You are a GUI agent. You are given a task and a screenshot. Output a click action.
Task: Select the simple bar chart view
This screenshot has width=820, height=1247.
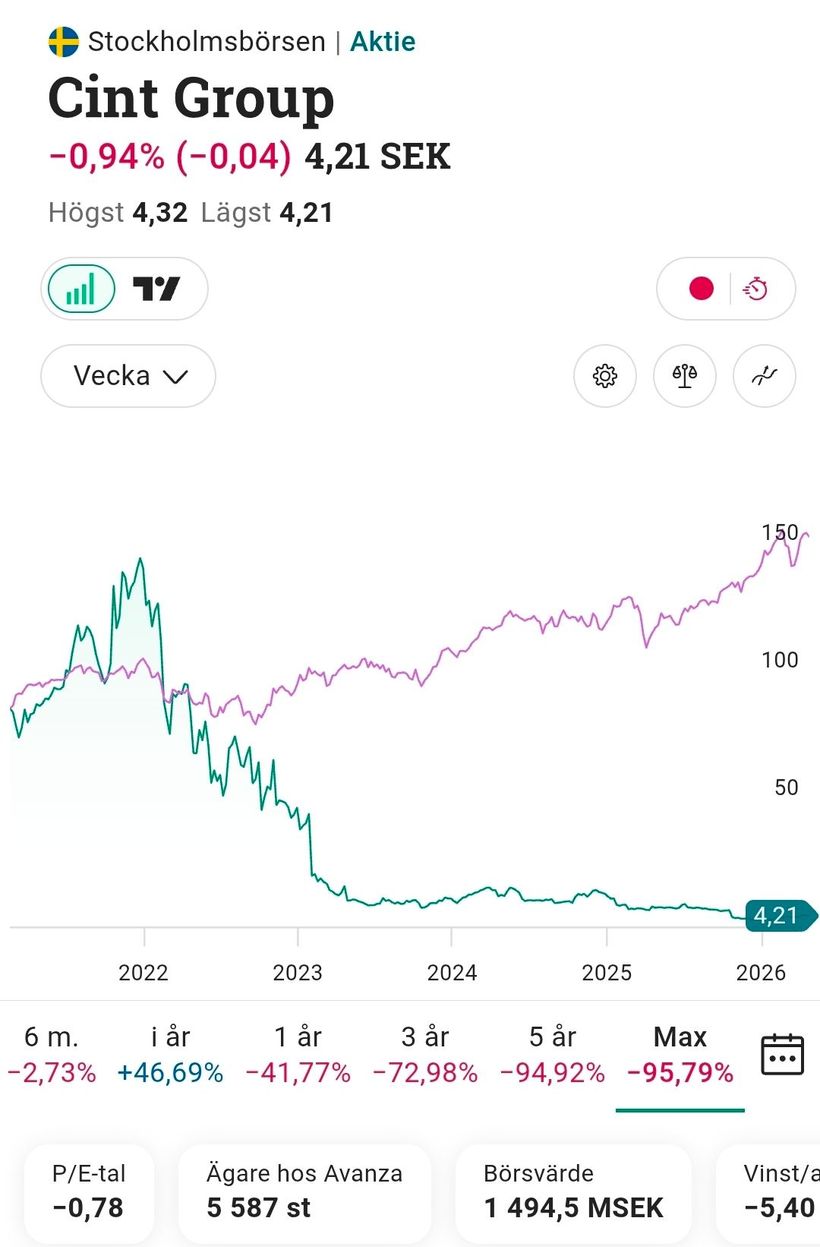[x=81, y=289]
